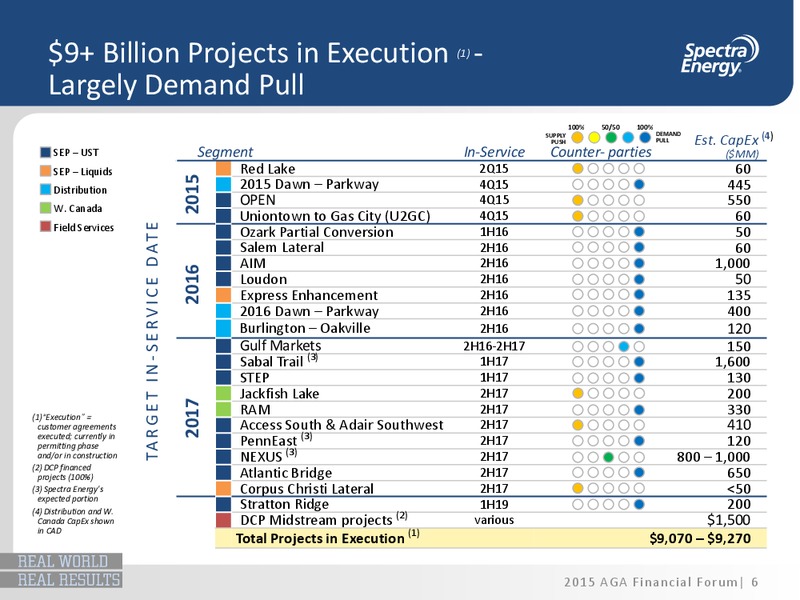The image size is (800, 600).
Task: Click the 1H19 in-service date for Stratton Ridge
Action: (494, 505)
